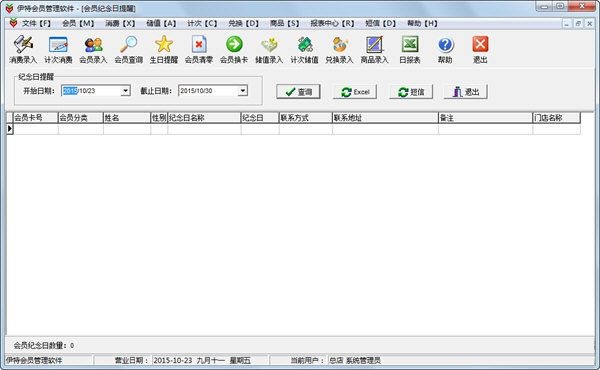The height and width of the screenshot is (370, 600).
Task: Open the 消费【X】 menu
Action: (120, 23)
